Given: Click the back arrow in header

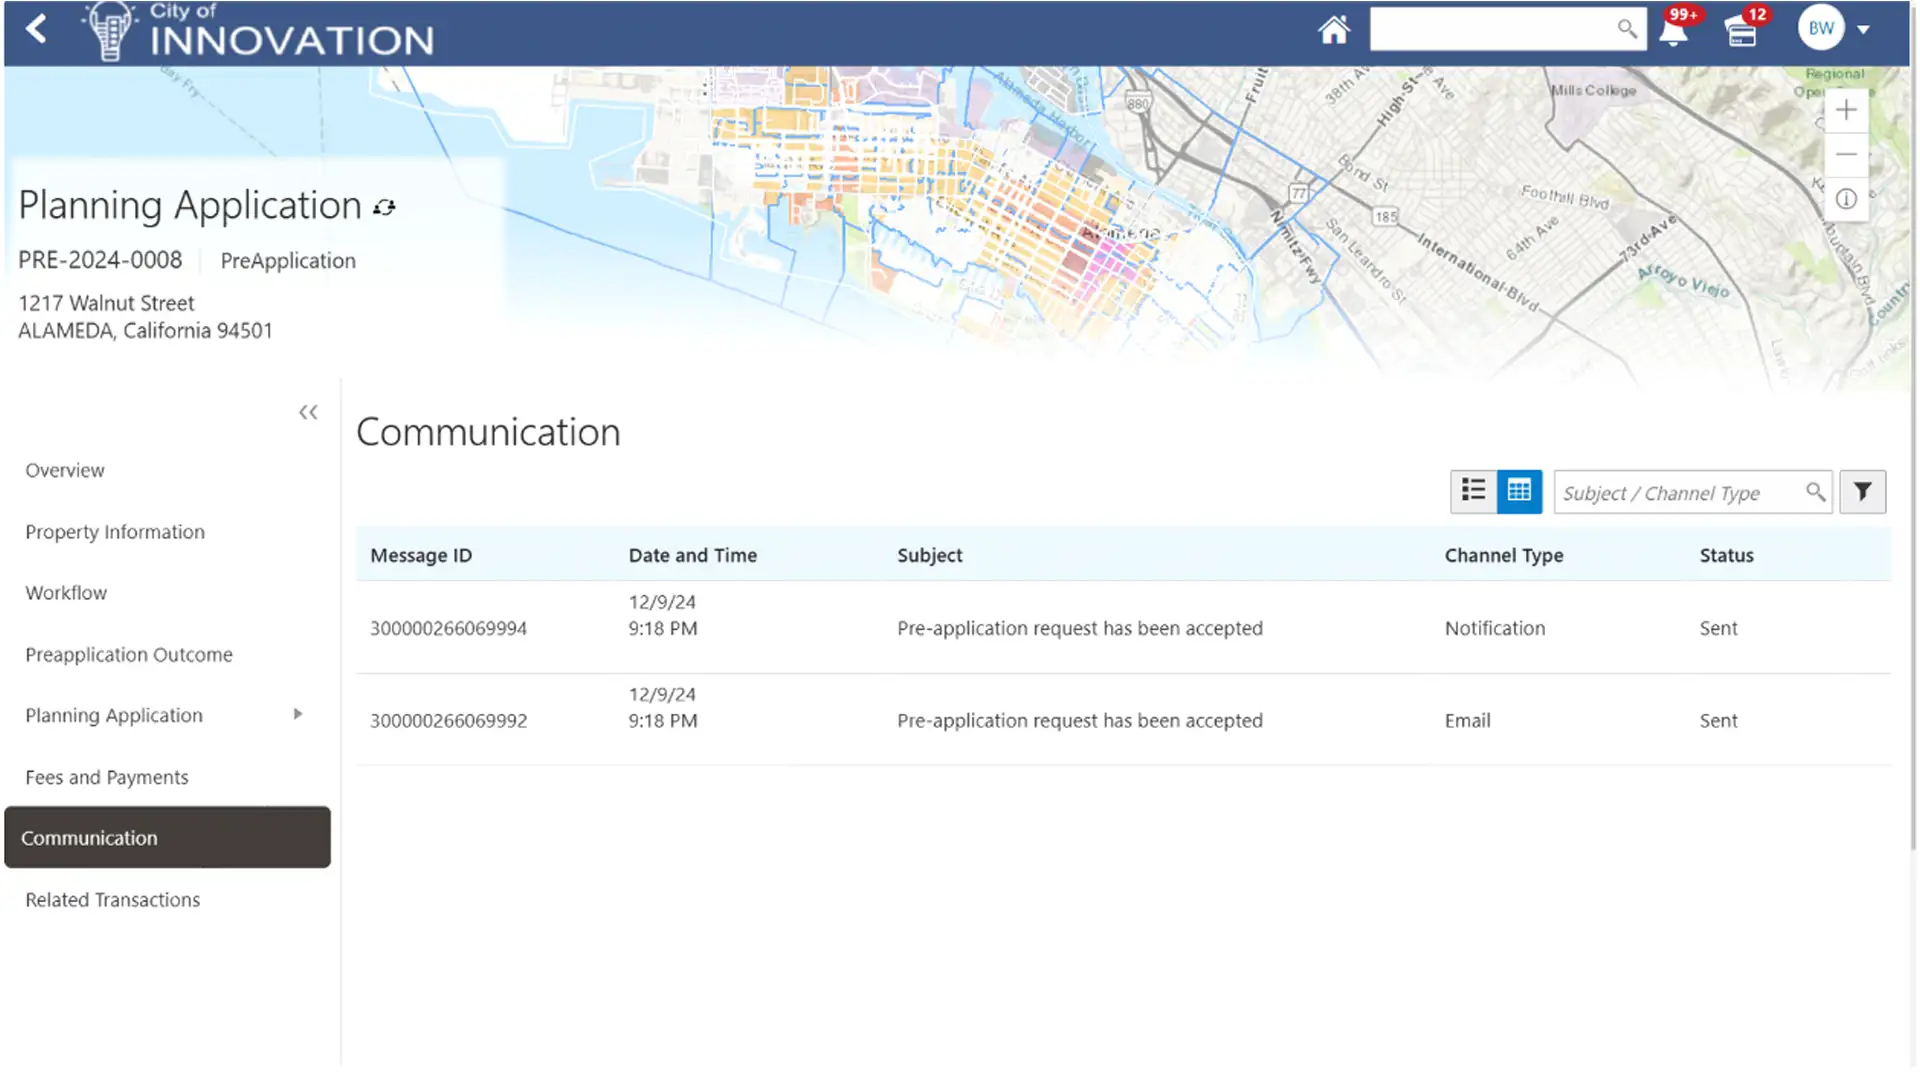Looking at the screenshot, I should (37, 29).
